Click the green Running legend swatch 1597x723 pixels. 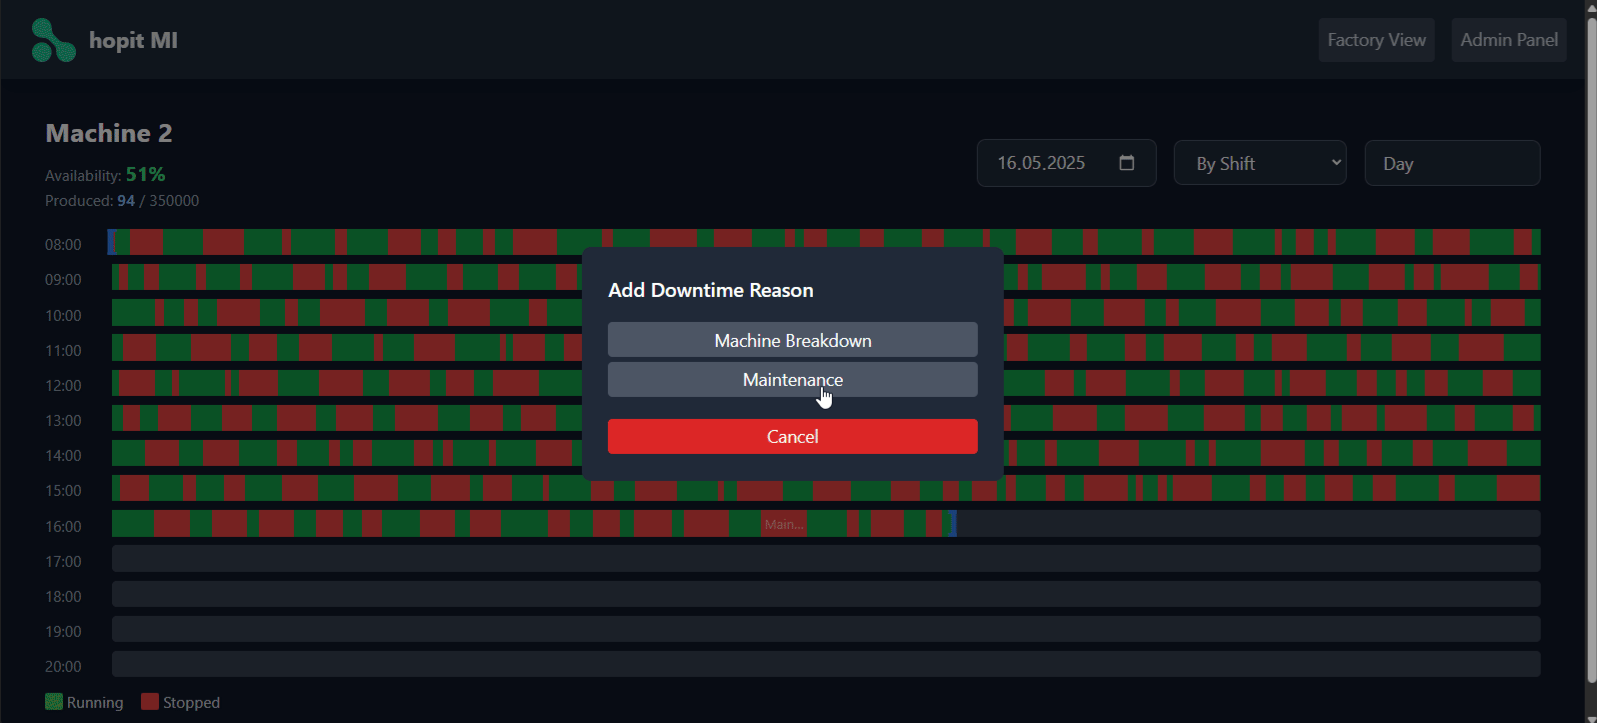tap(54, 702)
